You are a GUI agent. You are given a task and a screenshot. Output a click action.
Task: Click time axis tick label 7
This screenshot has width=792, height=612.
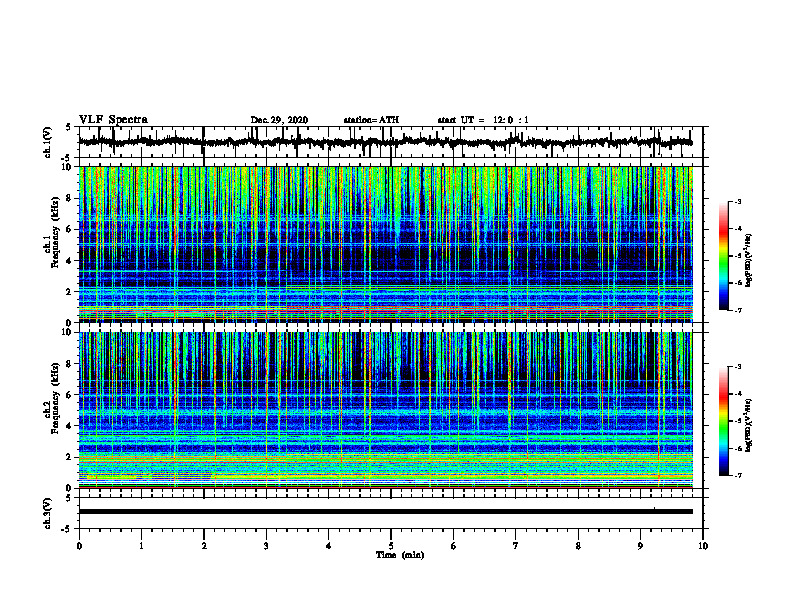click(516, 546)
